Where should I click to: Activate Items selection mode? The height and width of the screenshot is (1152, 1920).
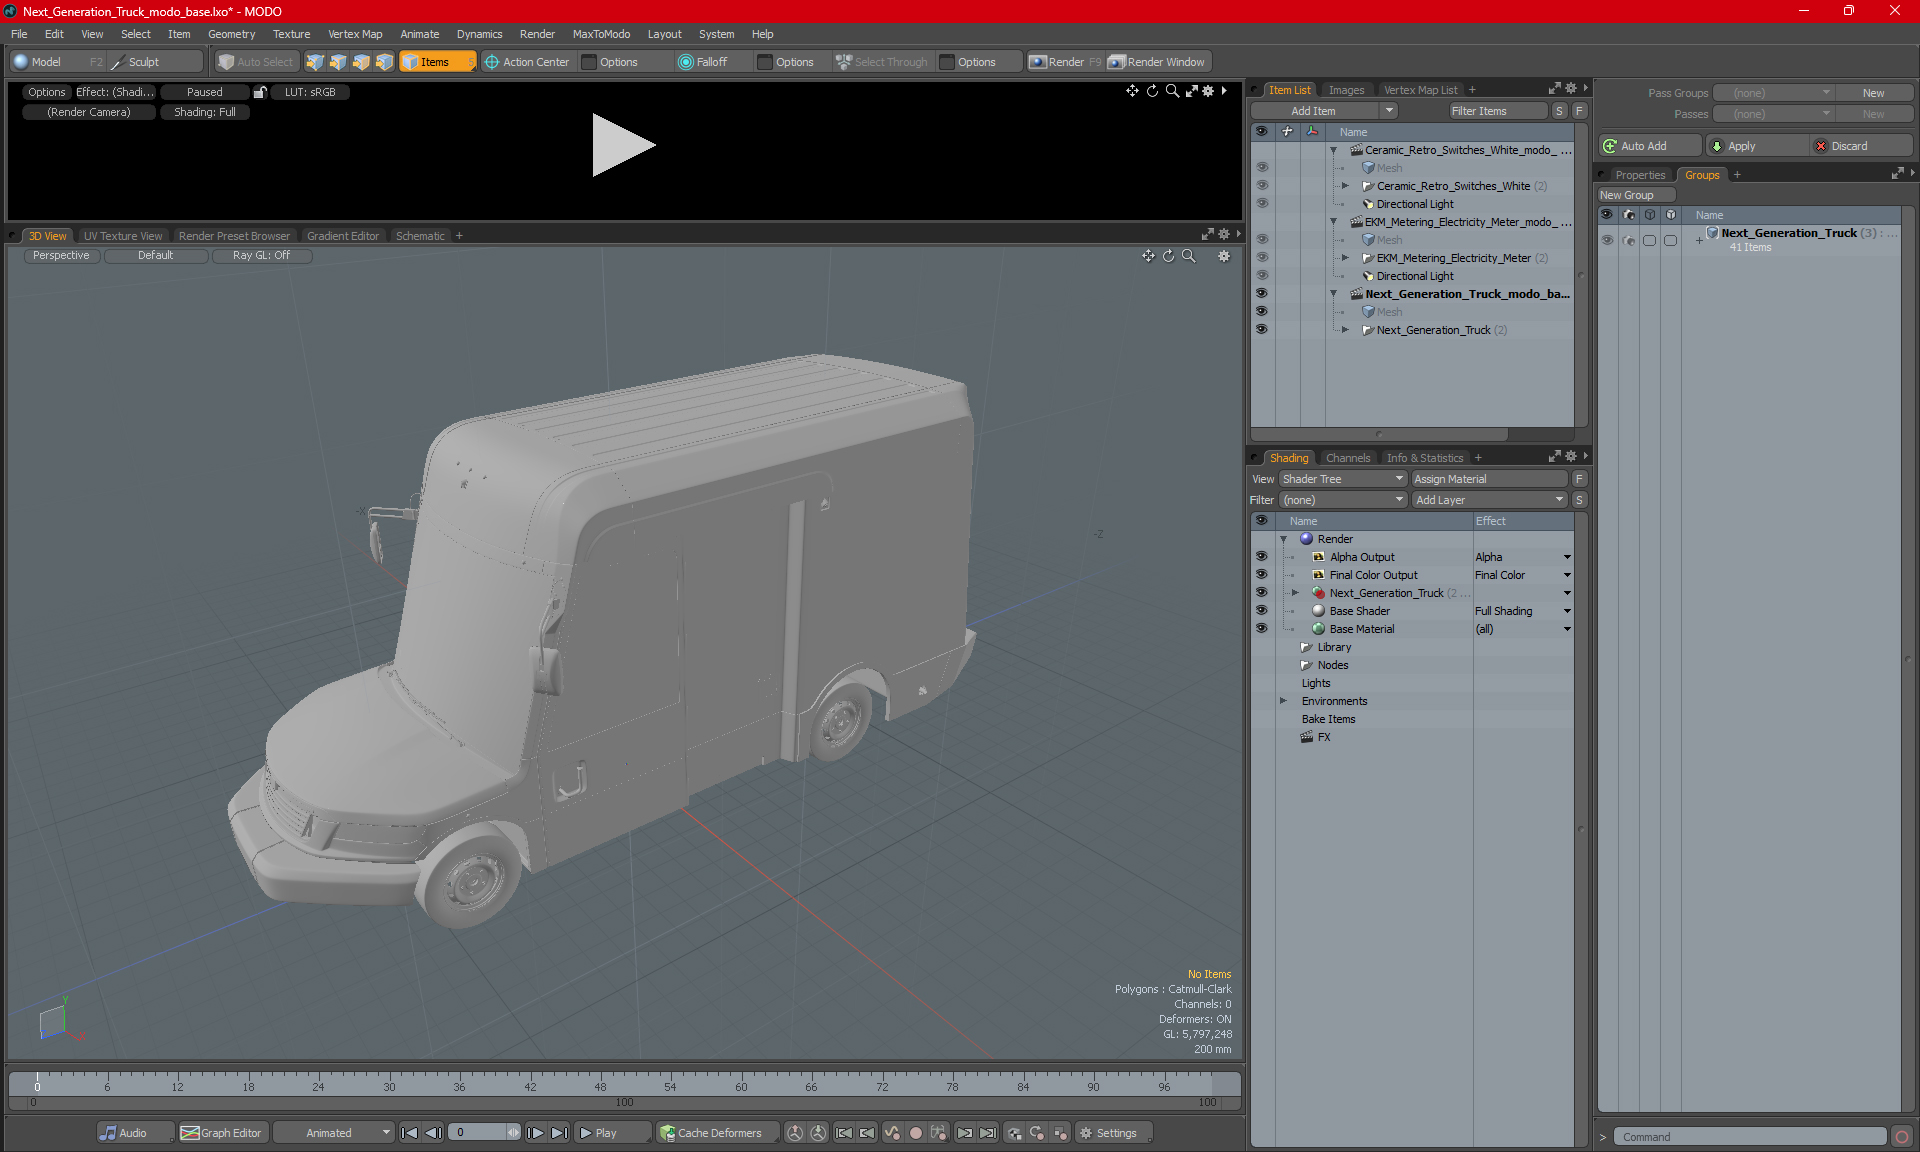[437, 62]
